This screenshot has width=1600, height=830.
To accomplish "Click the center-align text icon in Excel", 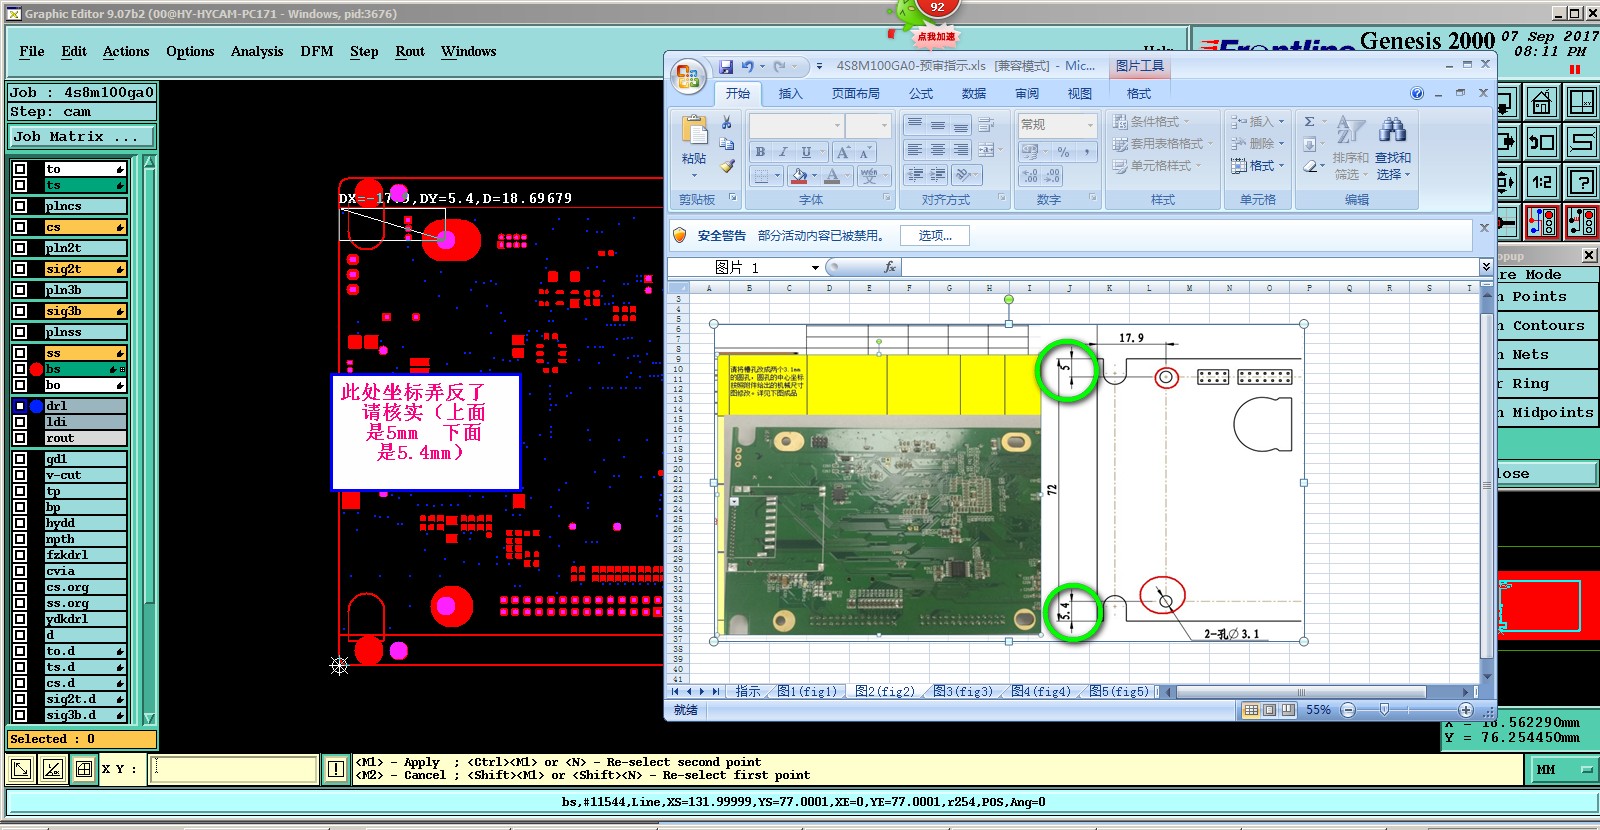I will [x=937, y=150].
